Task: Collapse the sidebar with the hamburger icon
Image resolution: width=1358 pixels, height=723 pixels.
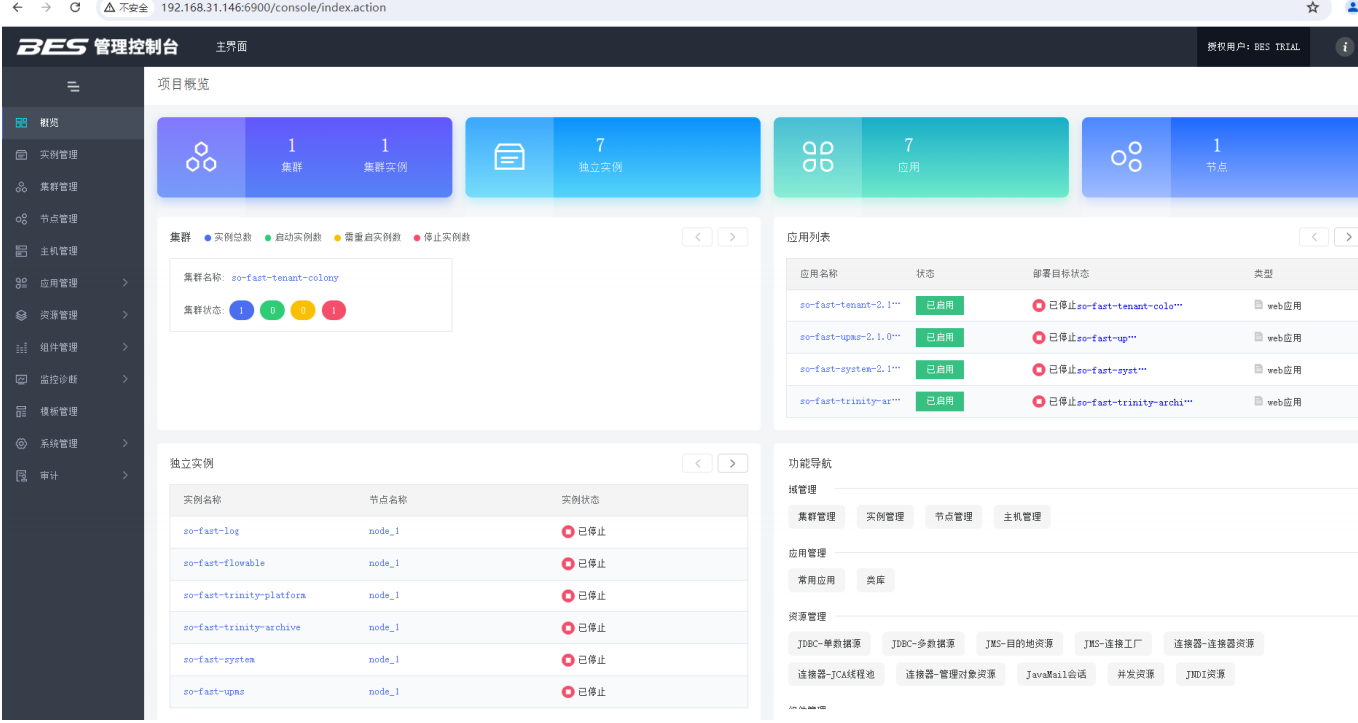Action: [73, 87]
